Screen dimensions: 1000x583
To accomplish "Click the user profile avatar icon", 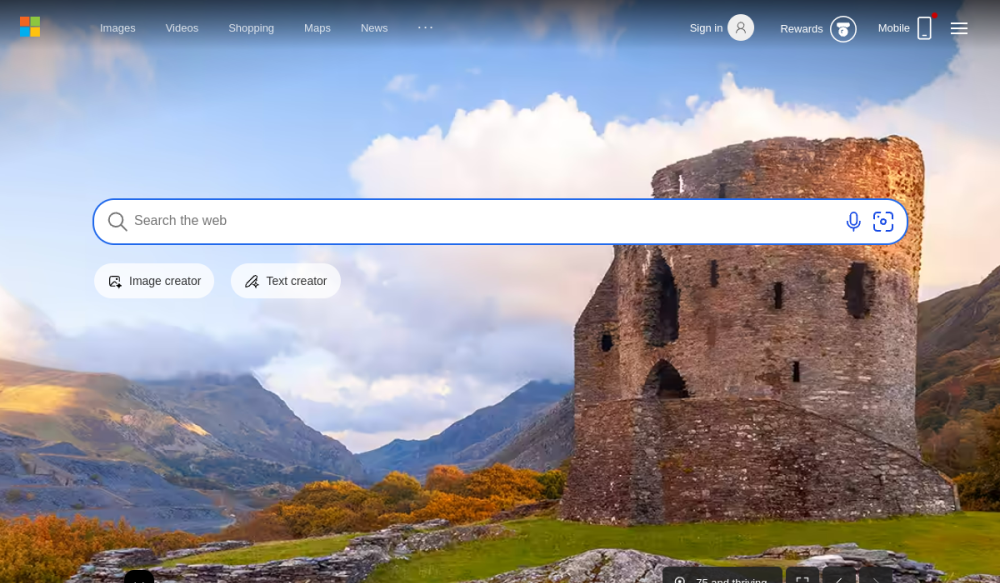I will tap(740, 27).
